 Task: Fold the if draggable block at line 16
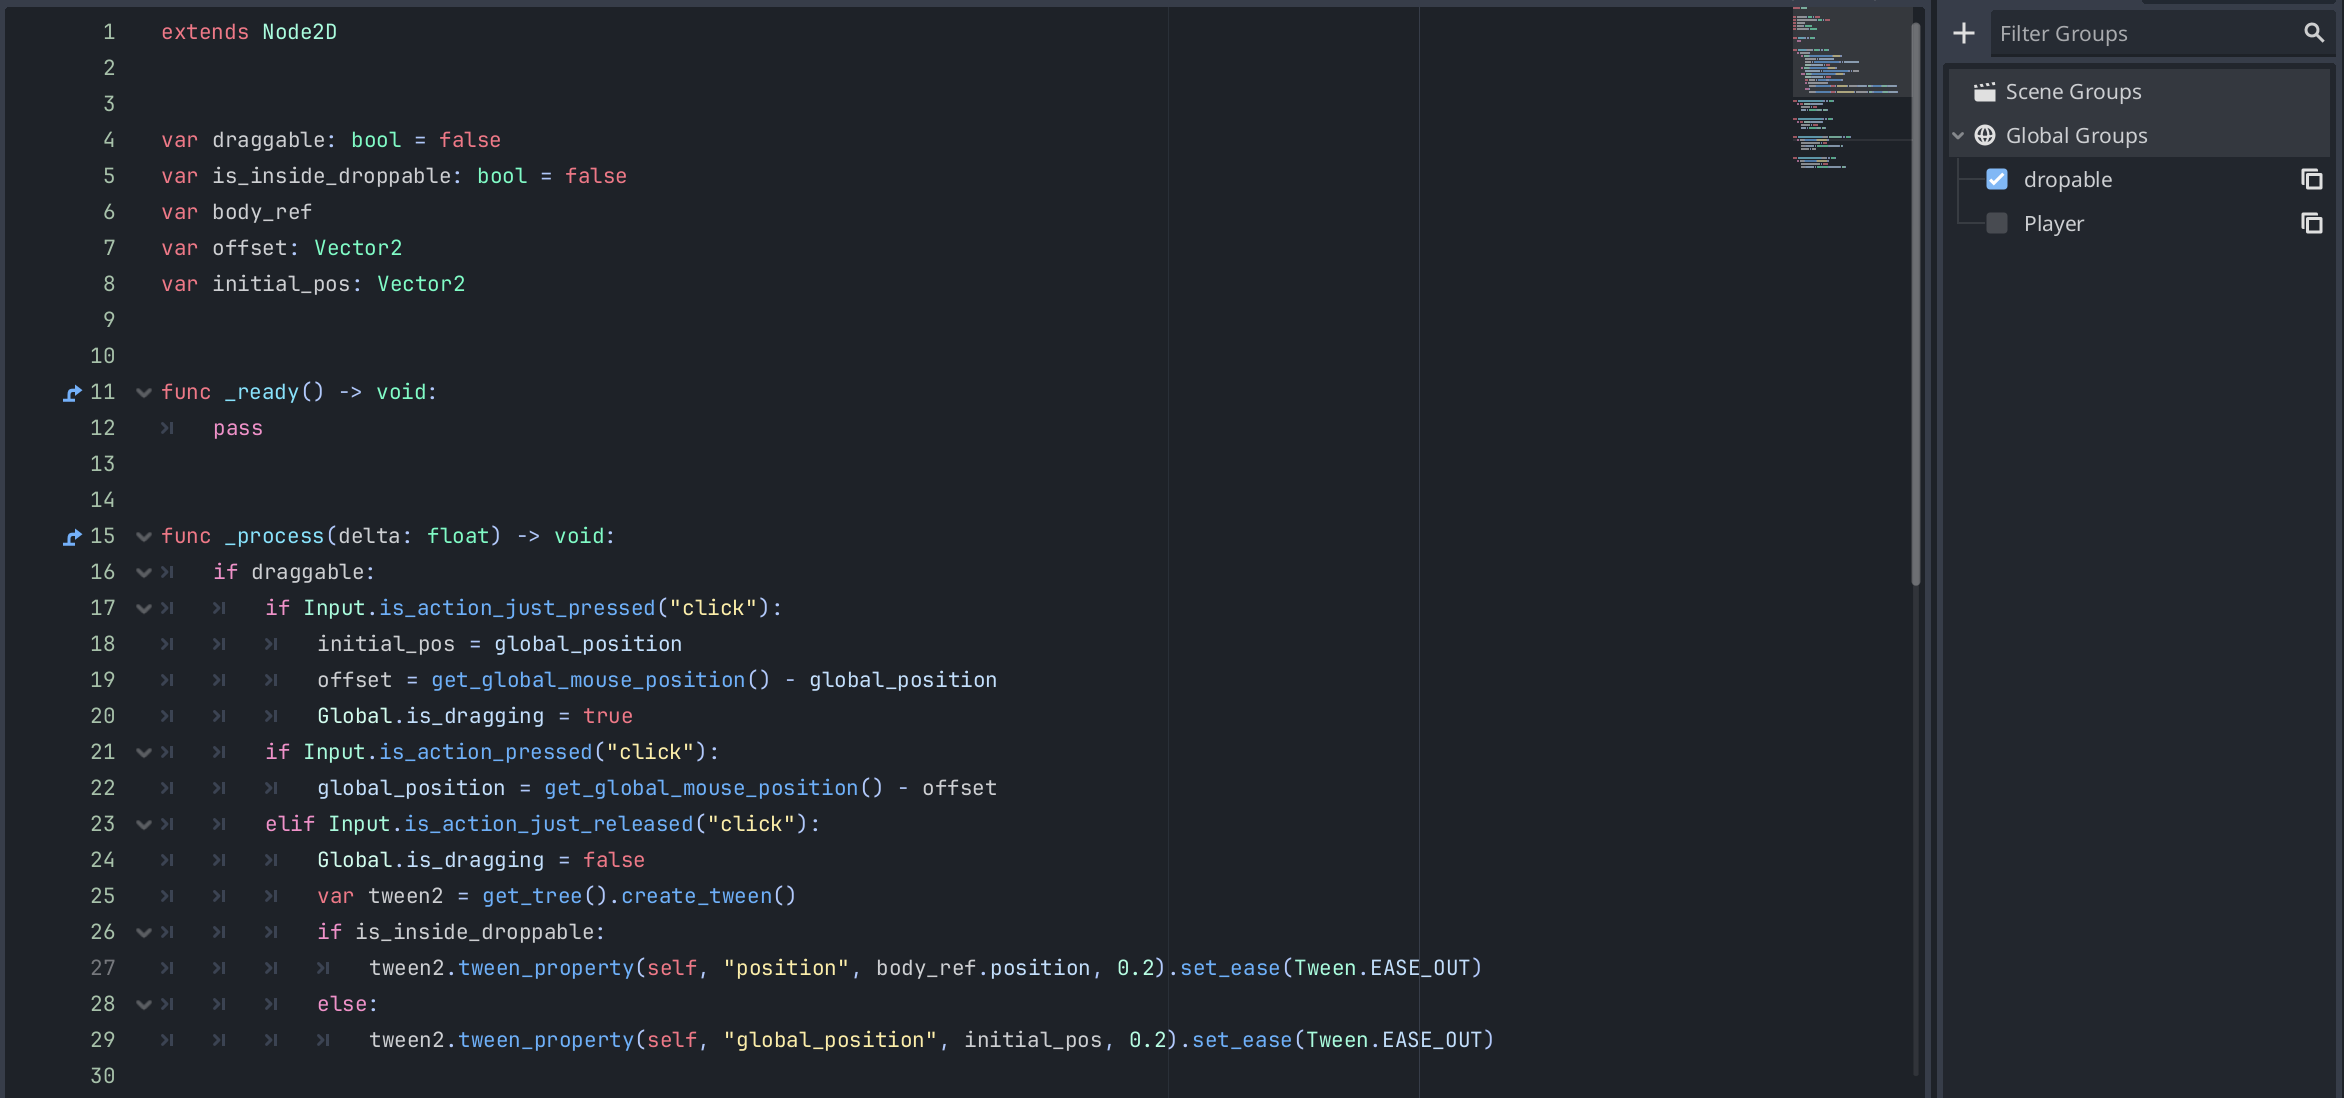(144, 573)
